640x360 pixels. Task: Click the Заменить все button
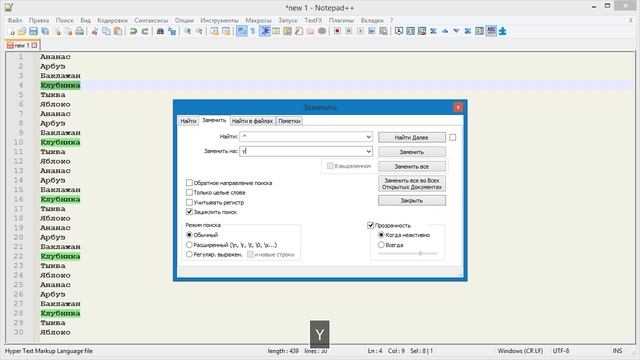tap(411, 167)
